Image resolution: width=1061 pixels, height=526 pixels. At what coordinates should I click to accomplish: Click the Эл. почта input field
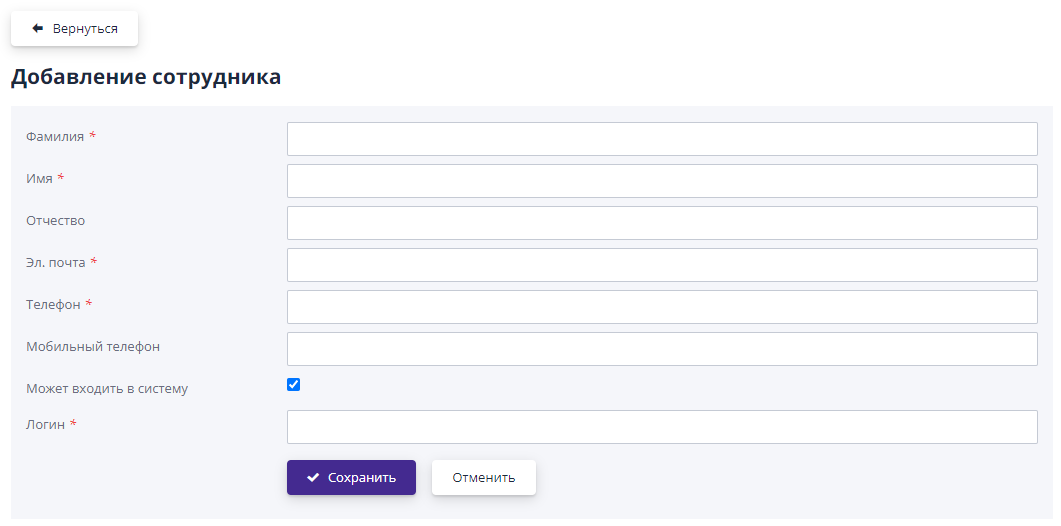pos(661,265)
